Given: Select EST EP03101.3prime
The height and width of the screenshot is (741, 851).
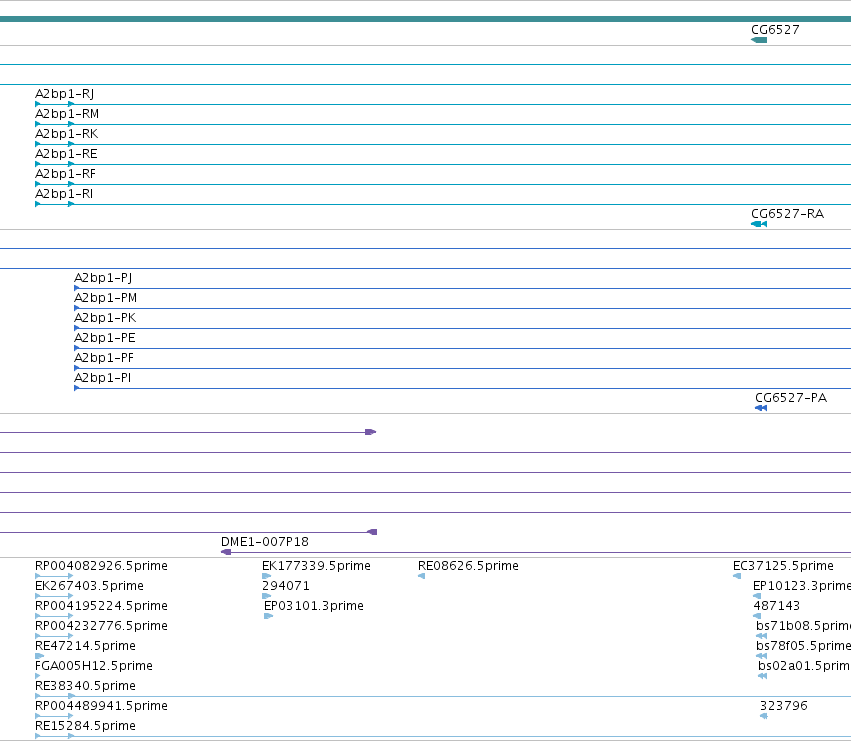Looking at the screenshot, I should [x=314, y=606].
